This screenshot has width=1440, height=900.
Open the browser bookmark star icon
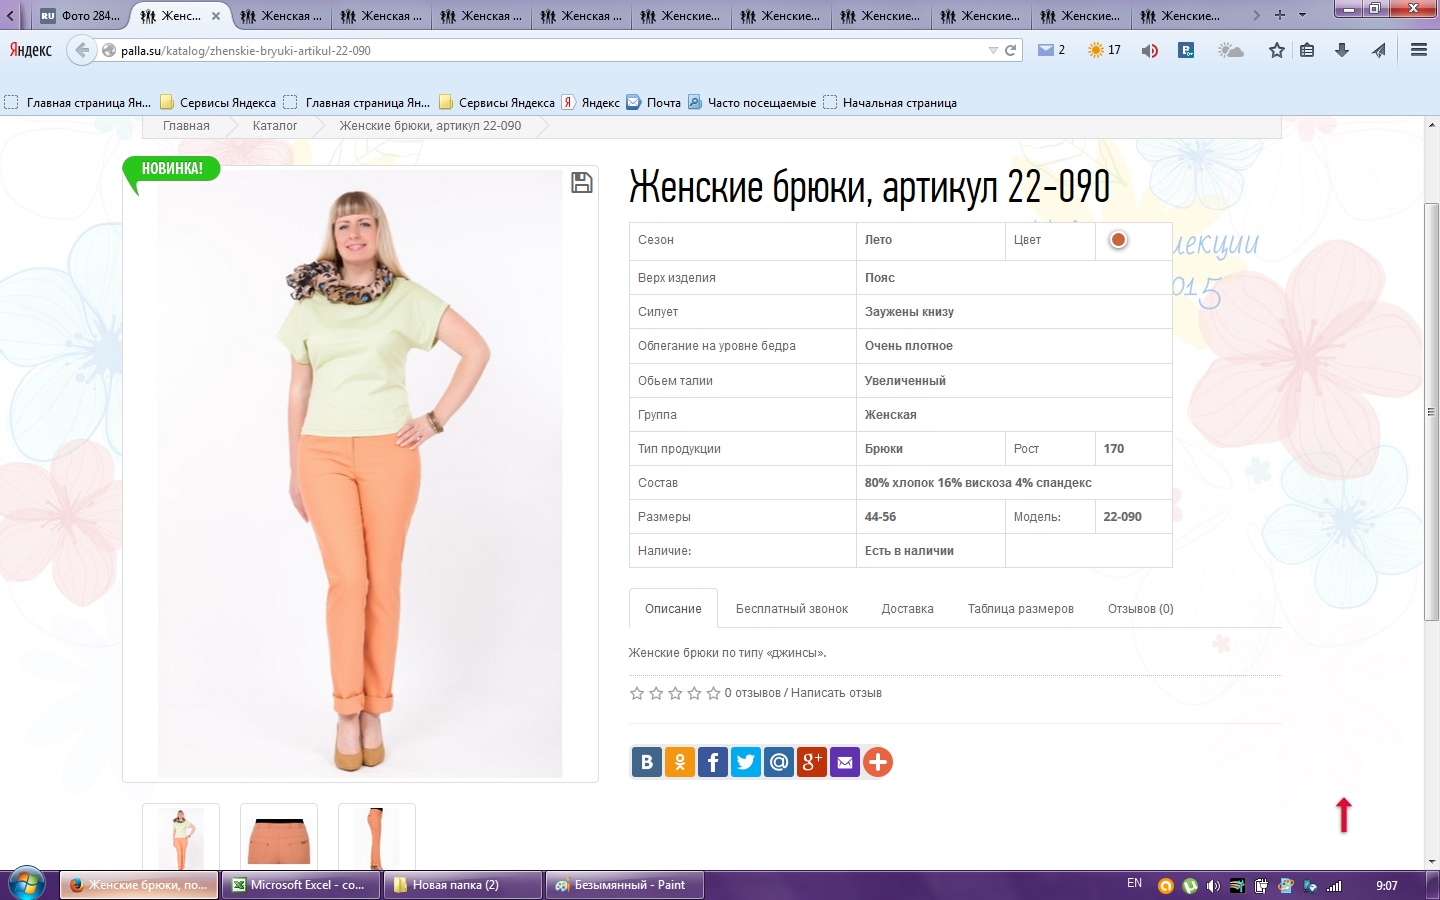pyautogui.click(x=1276, y=50)
